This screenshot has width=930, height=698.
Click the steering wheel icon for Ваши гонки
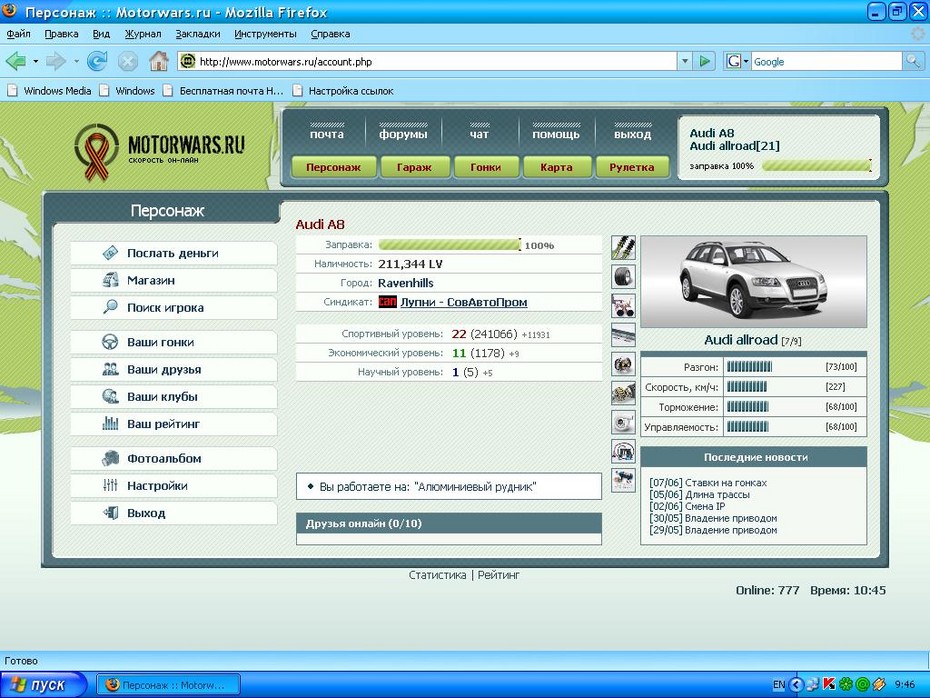click(x=110, y=342)
